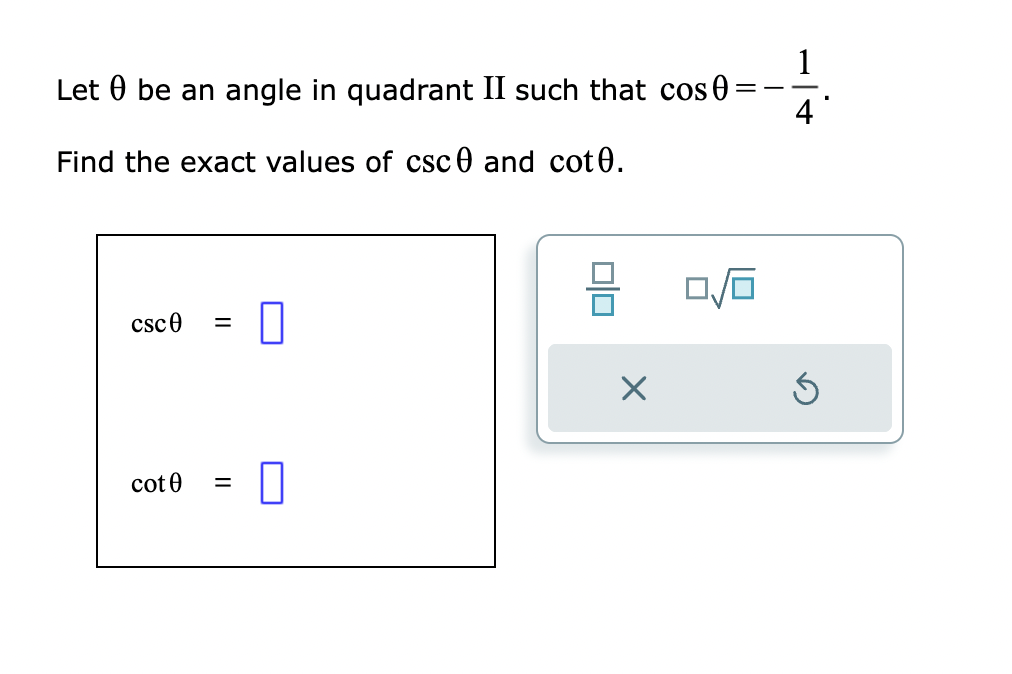
Task: Select the empty box next to cot θ
Action: click(270, 482)
